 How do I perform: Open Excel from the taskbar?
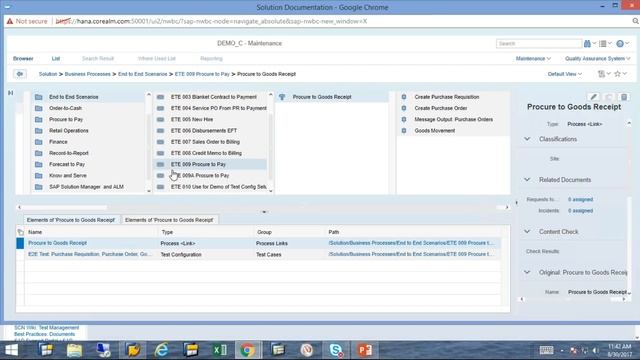(x=219, y=350)
